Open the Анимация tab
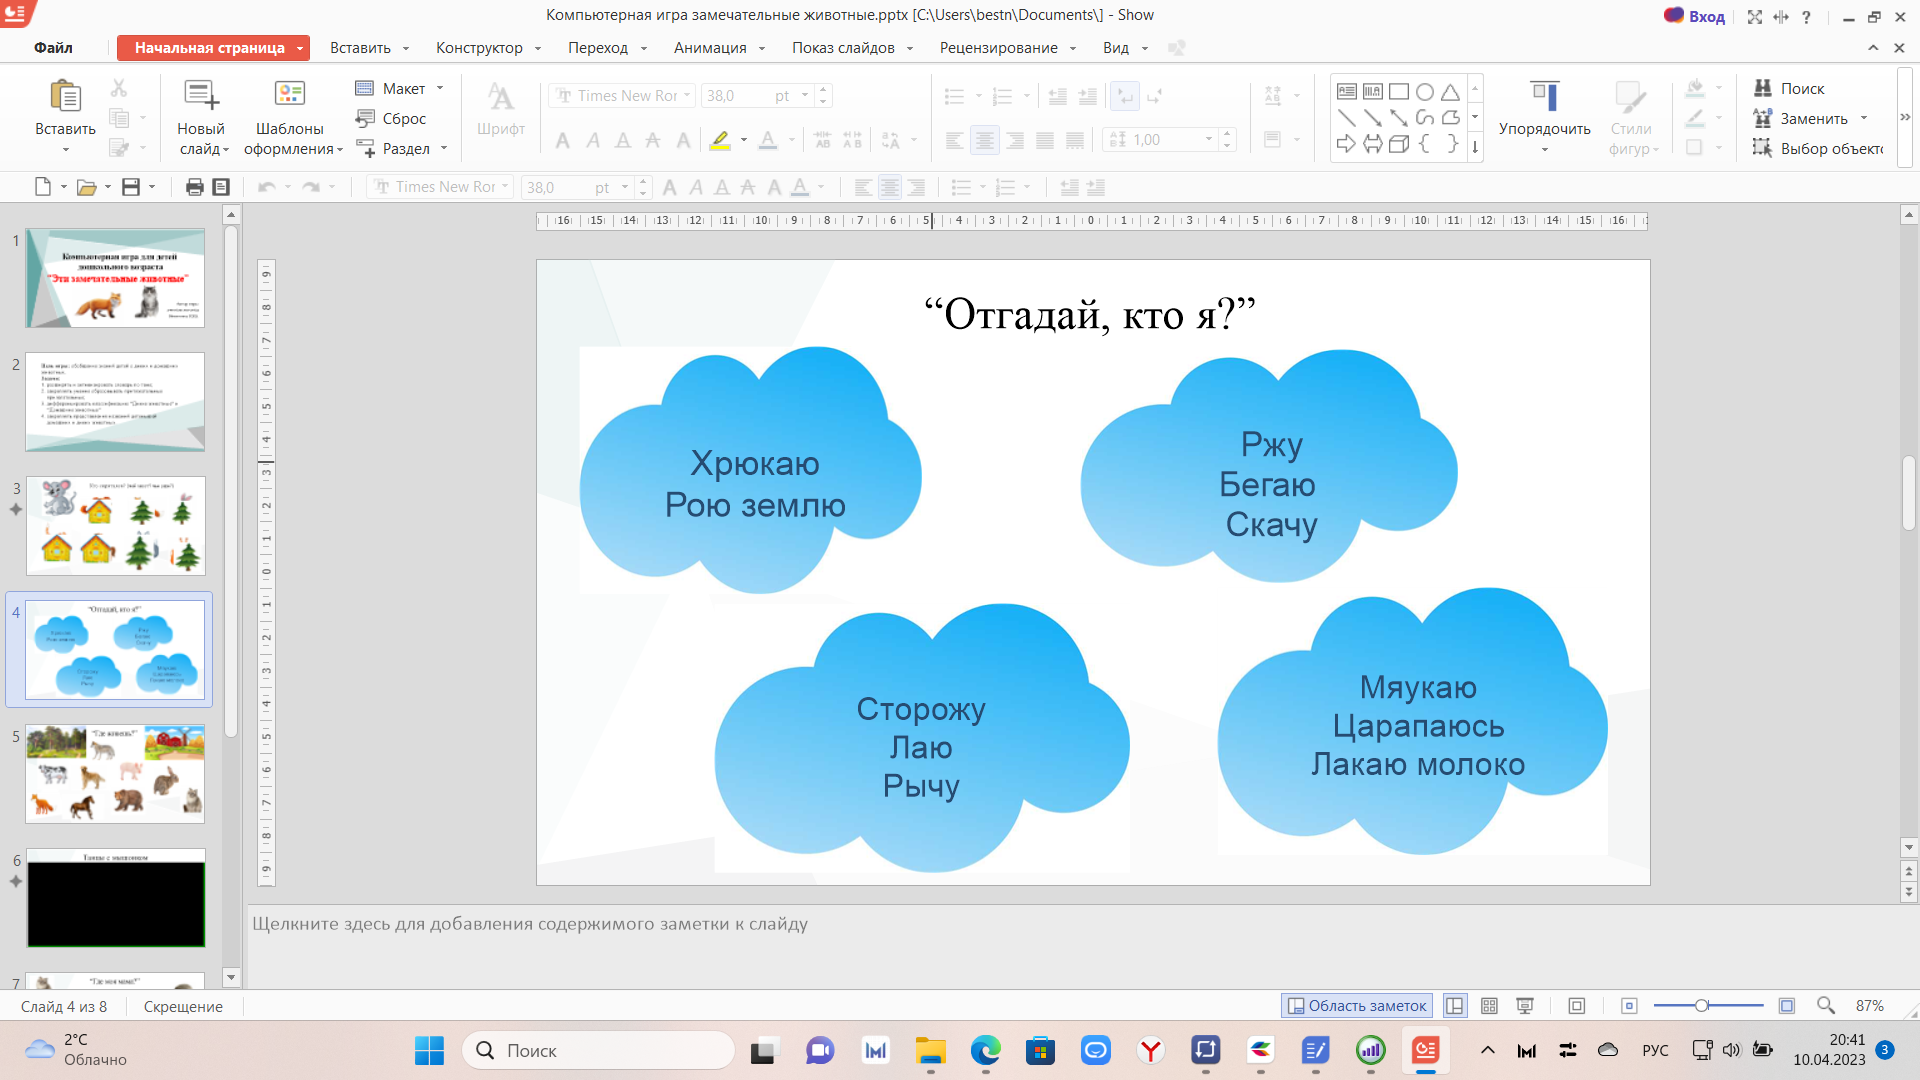Viewport: 1920px width, 1080px height. [x=710, y=48]
